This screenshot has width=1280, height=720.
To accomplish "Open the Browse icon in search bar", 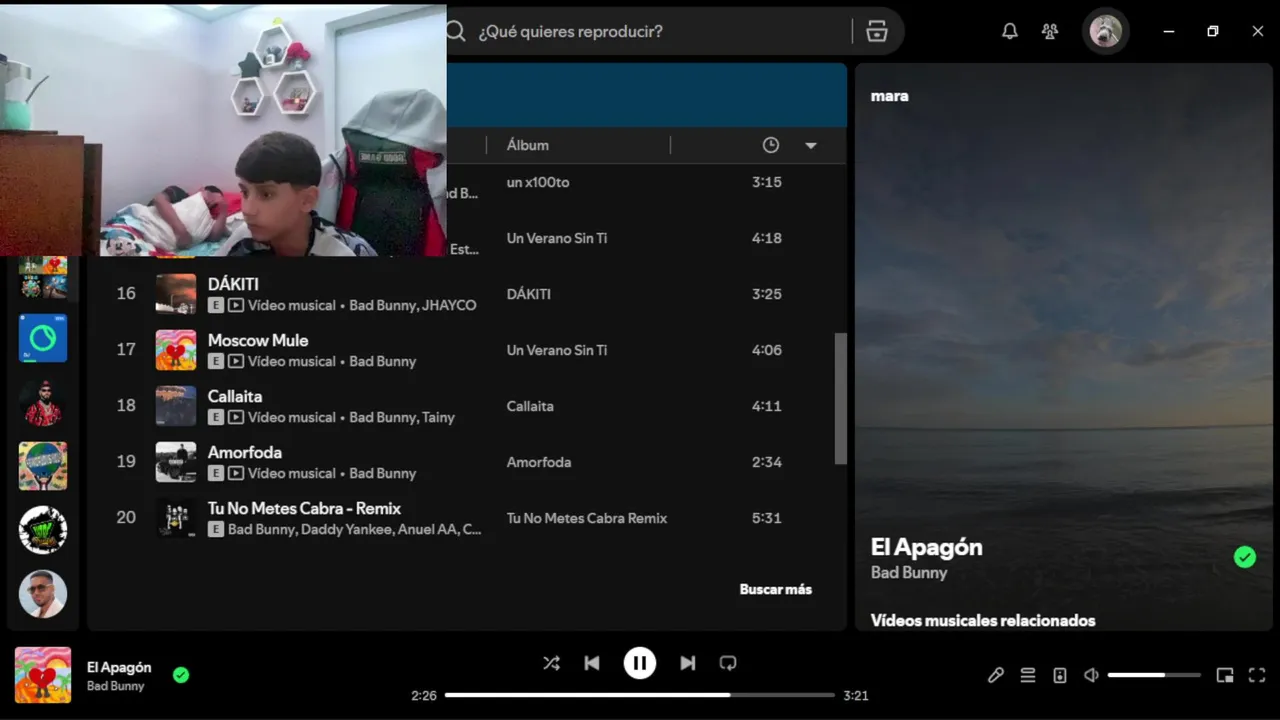I will click(x=877, y=31).
